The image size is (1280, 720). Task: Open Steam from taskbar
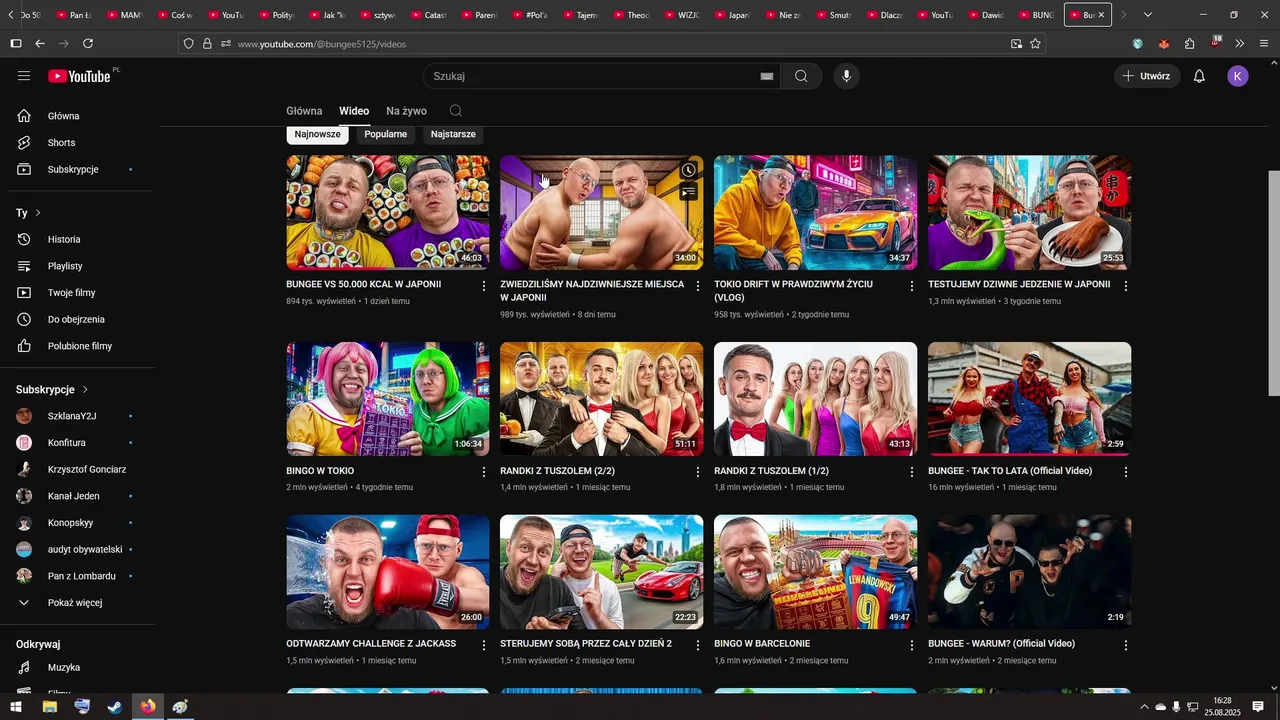[x=115, y=707]
